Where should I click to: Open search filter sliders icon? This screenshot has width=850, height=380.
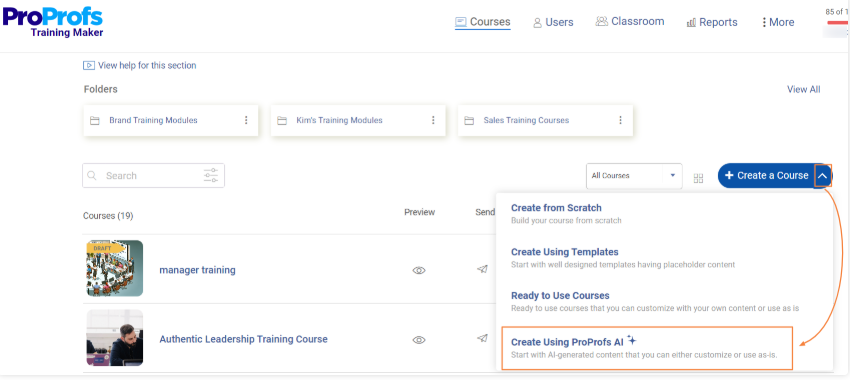[x=211, y=176]
